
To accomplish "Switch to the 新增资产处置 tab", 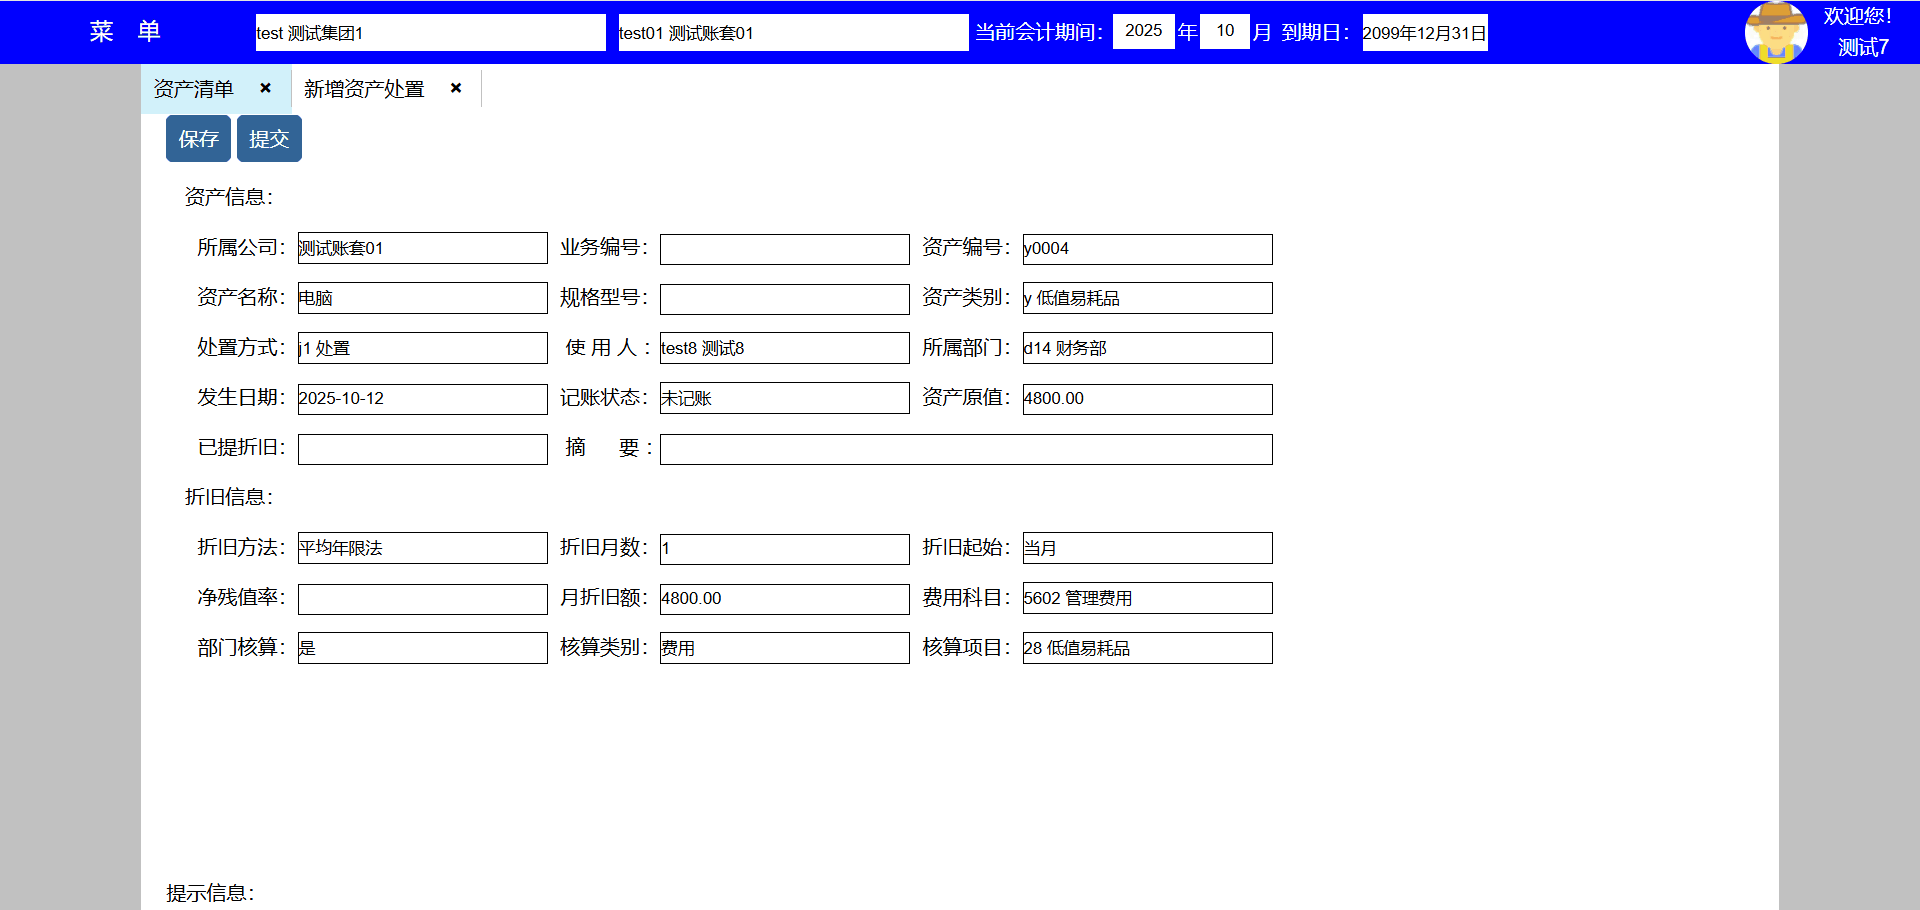I will 364,89.
